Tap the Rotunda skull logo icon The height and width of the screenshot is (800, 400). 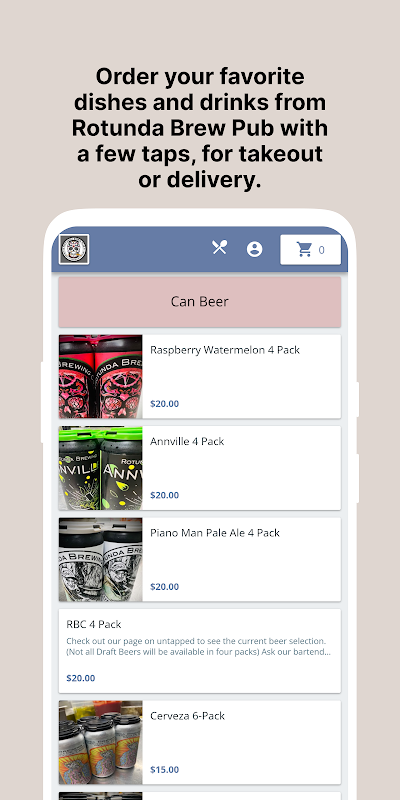click(74, 249)
